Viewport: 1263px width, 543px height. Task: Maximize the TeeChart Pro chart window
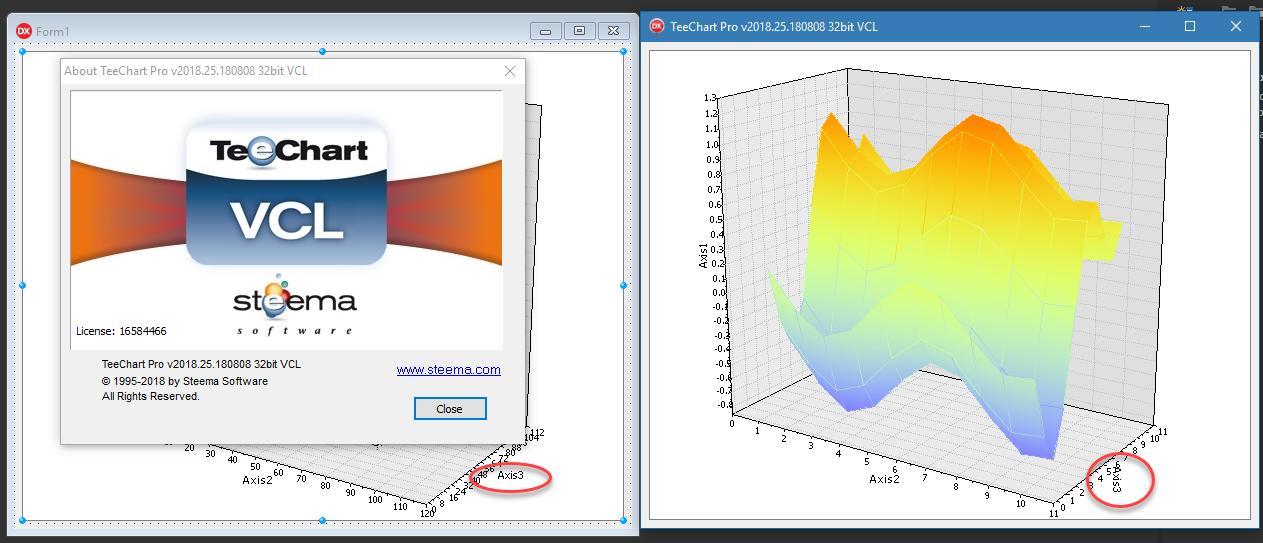click(x=1190, y=26)
